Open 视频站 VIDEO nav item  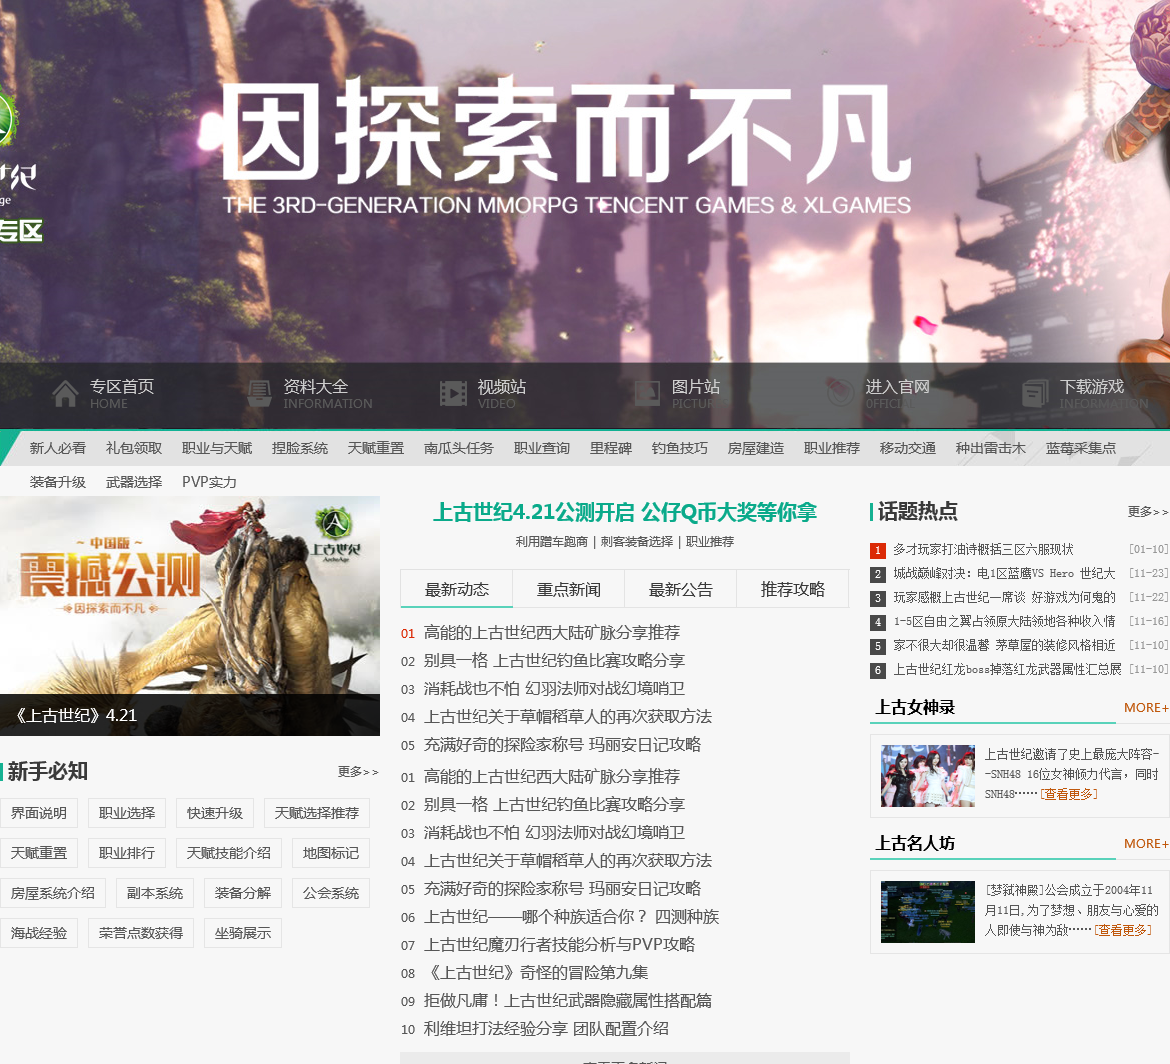(501, 393)
